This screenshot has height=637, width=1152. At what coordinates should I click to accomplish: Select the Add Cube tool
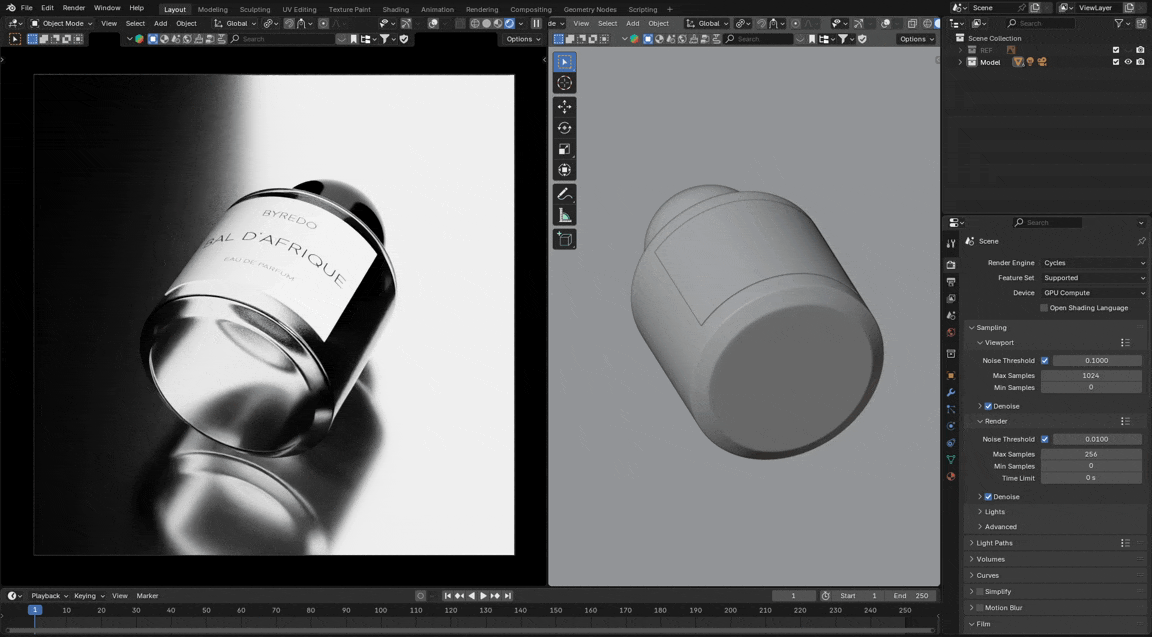pyautogui.click(x=564, y=239)
